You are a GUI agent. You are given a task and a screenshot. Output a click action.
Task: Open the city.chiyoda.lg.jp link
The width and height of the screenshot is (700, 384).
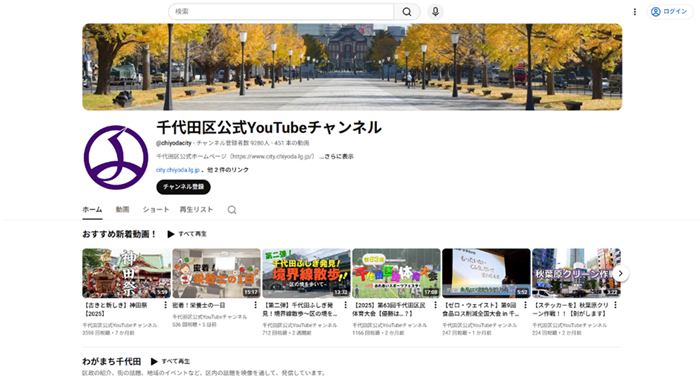[178, 170]
